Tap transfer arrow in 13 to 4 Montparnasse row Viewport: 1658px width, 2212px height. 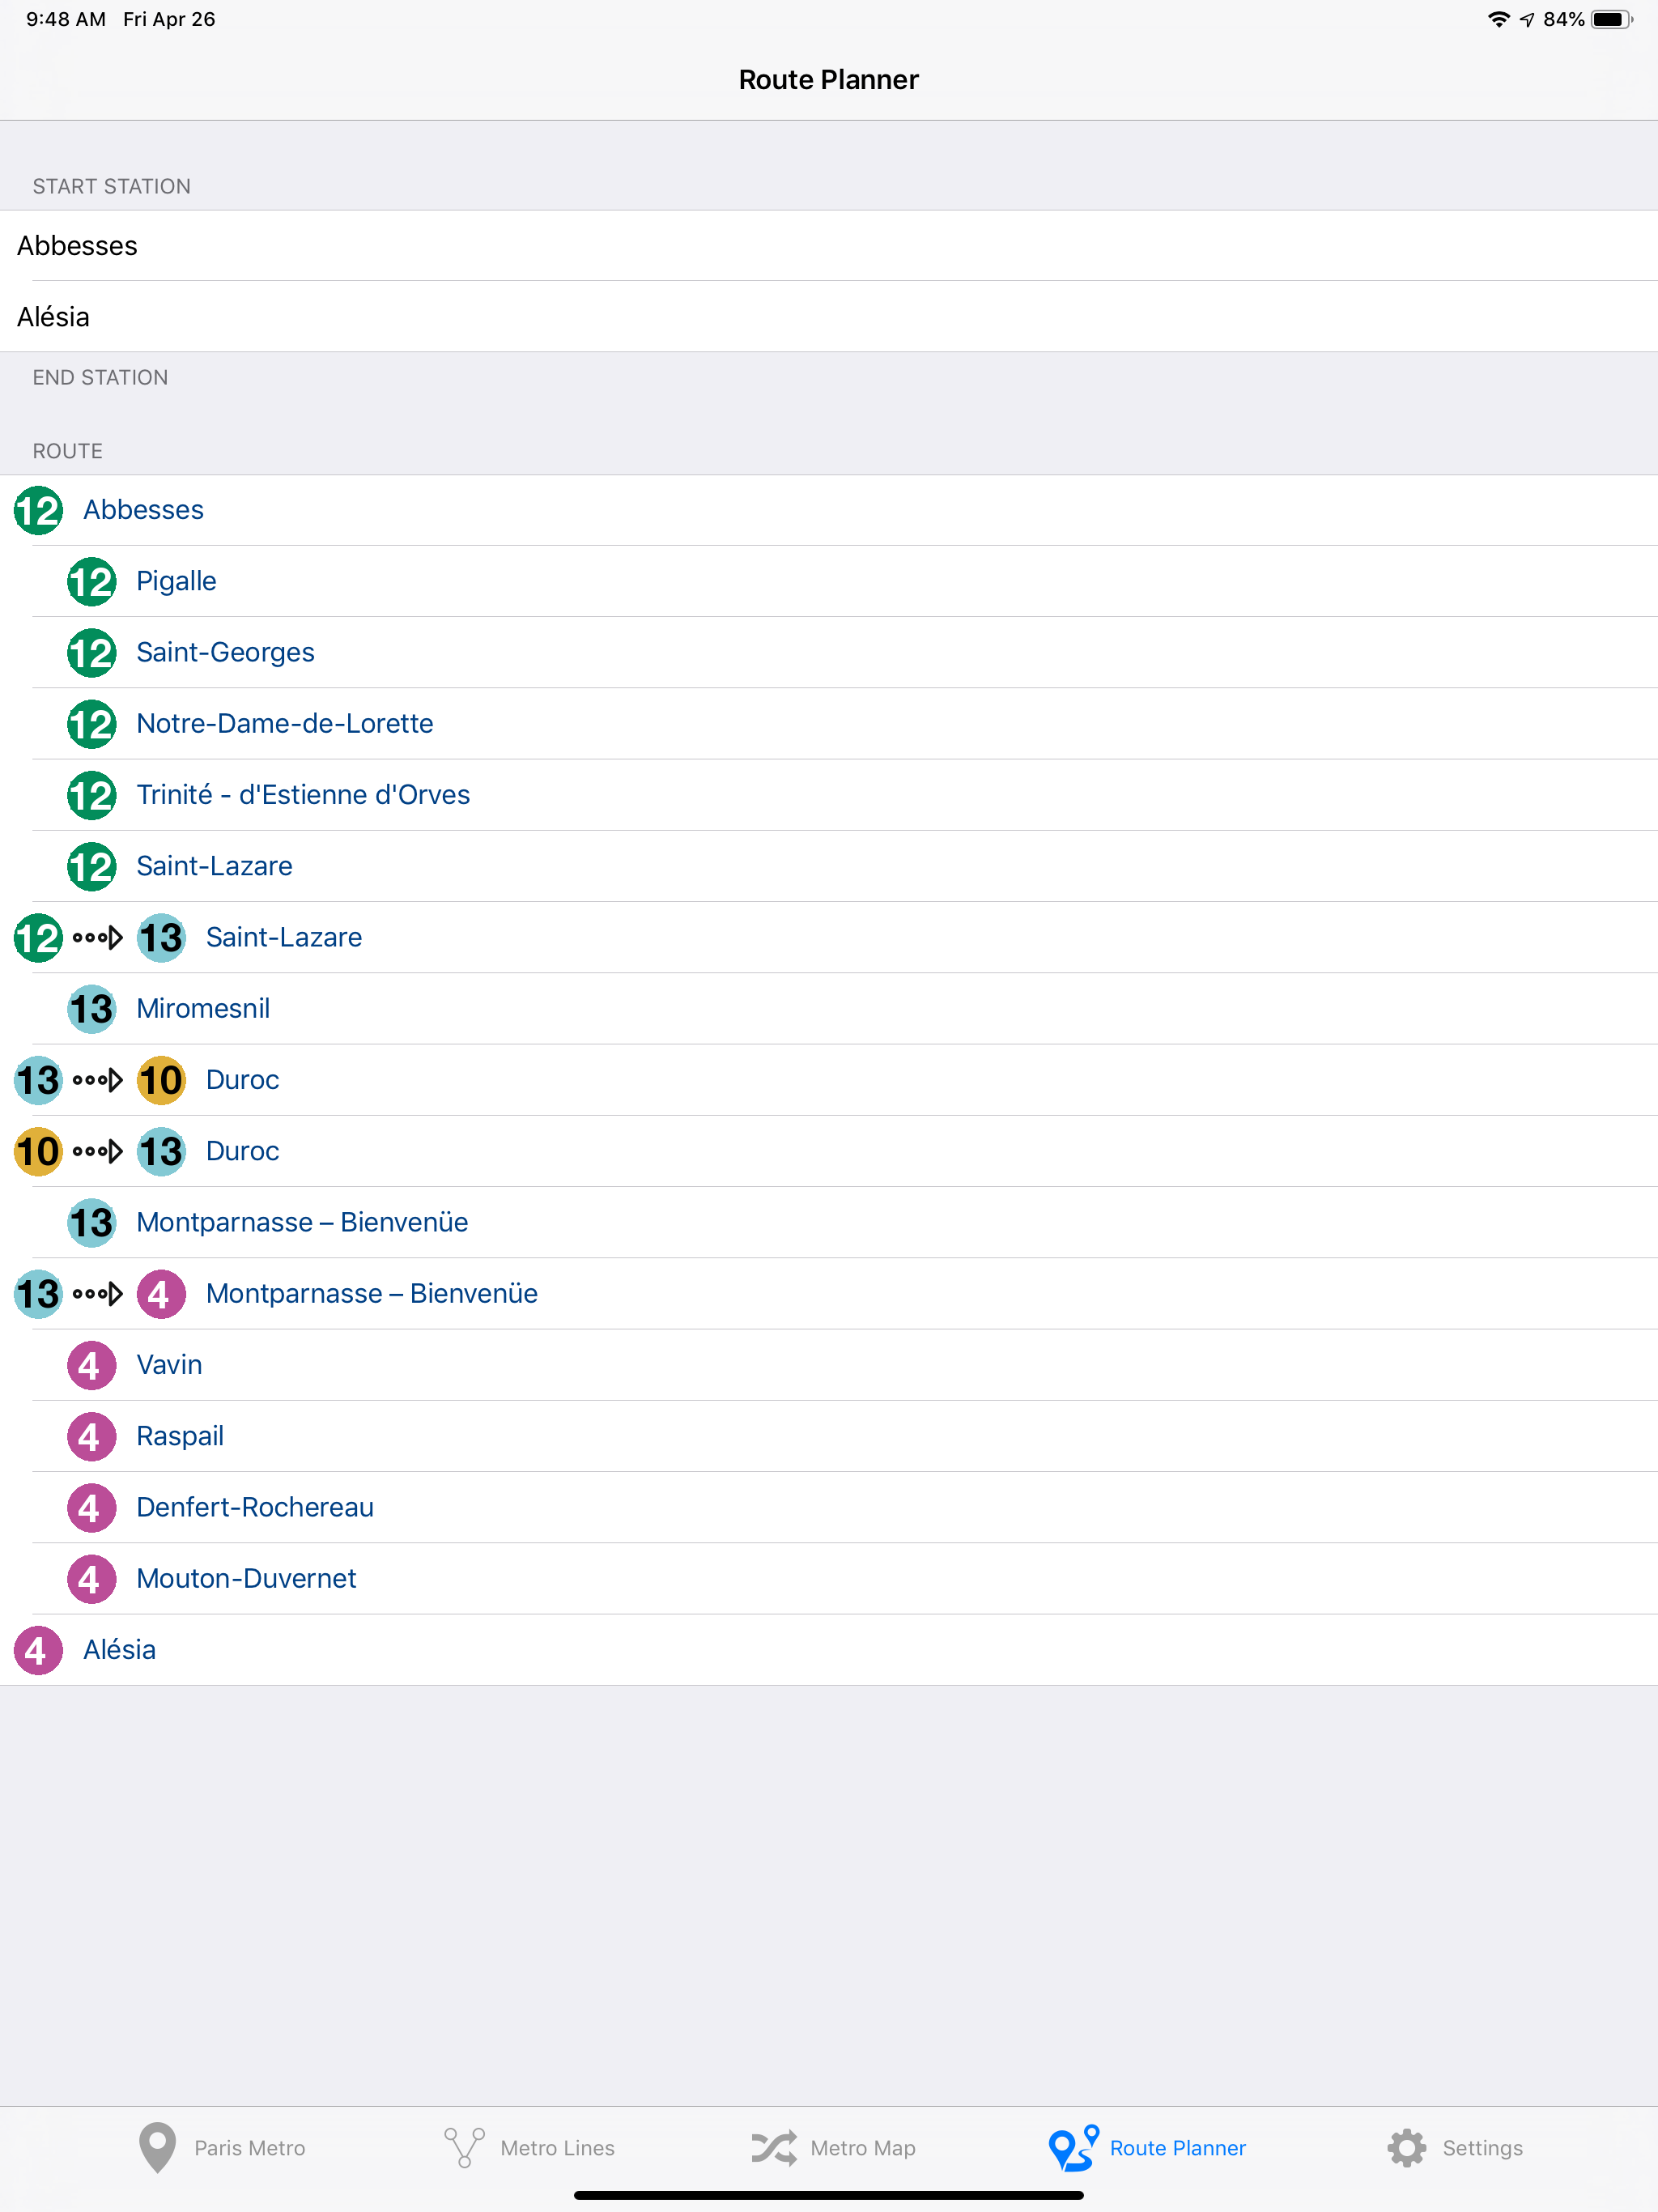pyautogui.click(x=98, y=1294)
